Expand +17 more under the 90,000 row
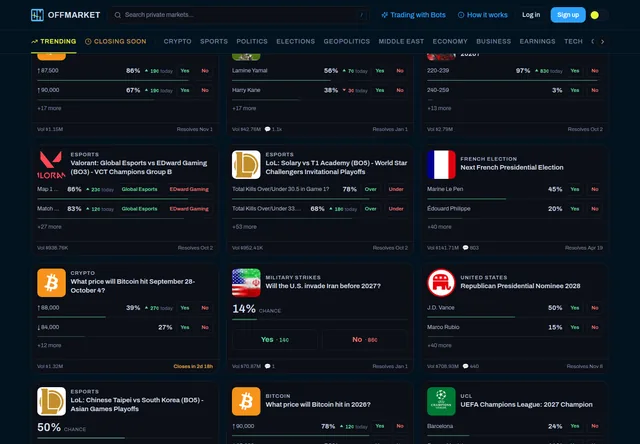 [x=49, y=109]
